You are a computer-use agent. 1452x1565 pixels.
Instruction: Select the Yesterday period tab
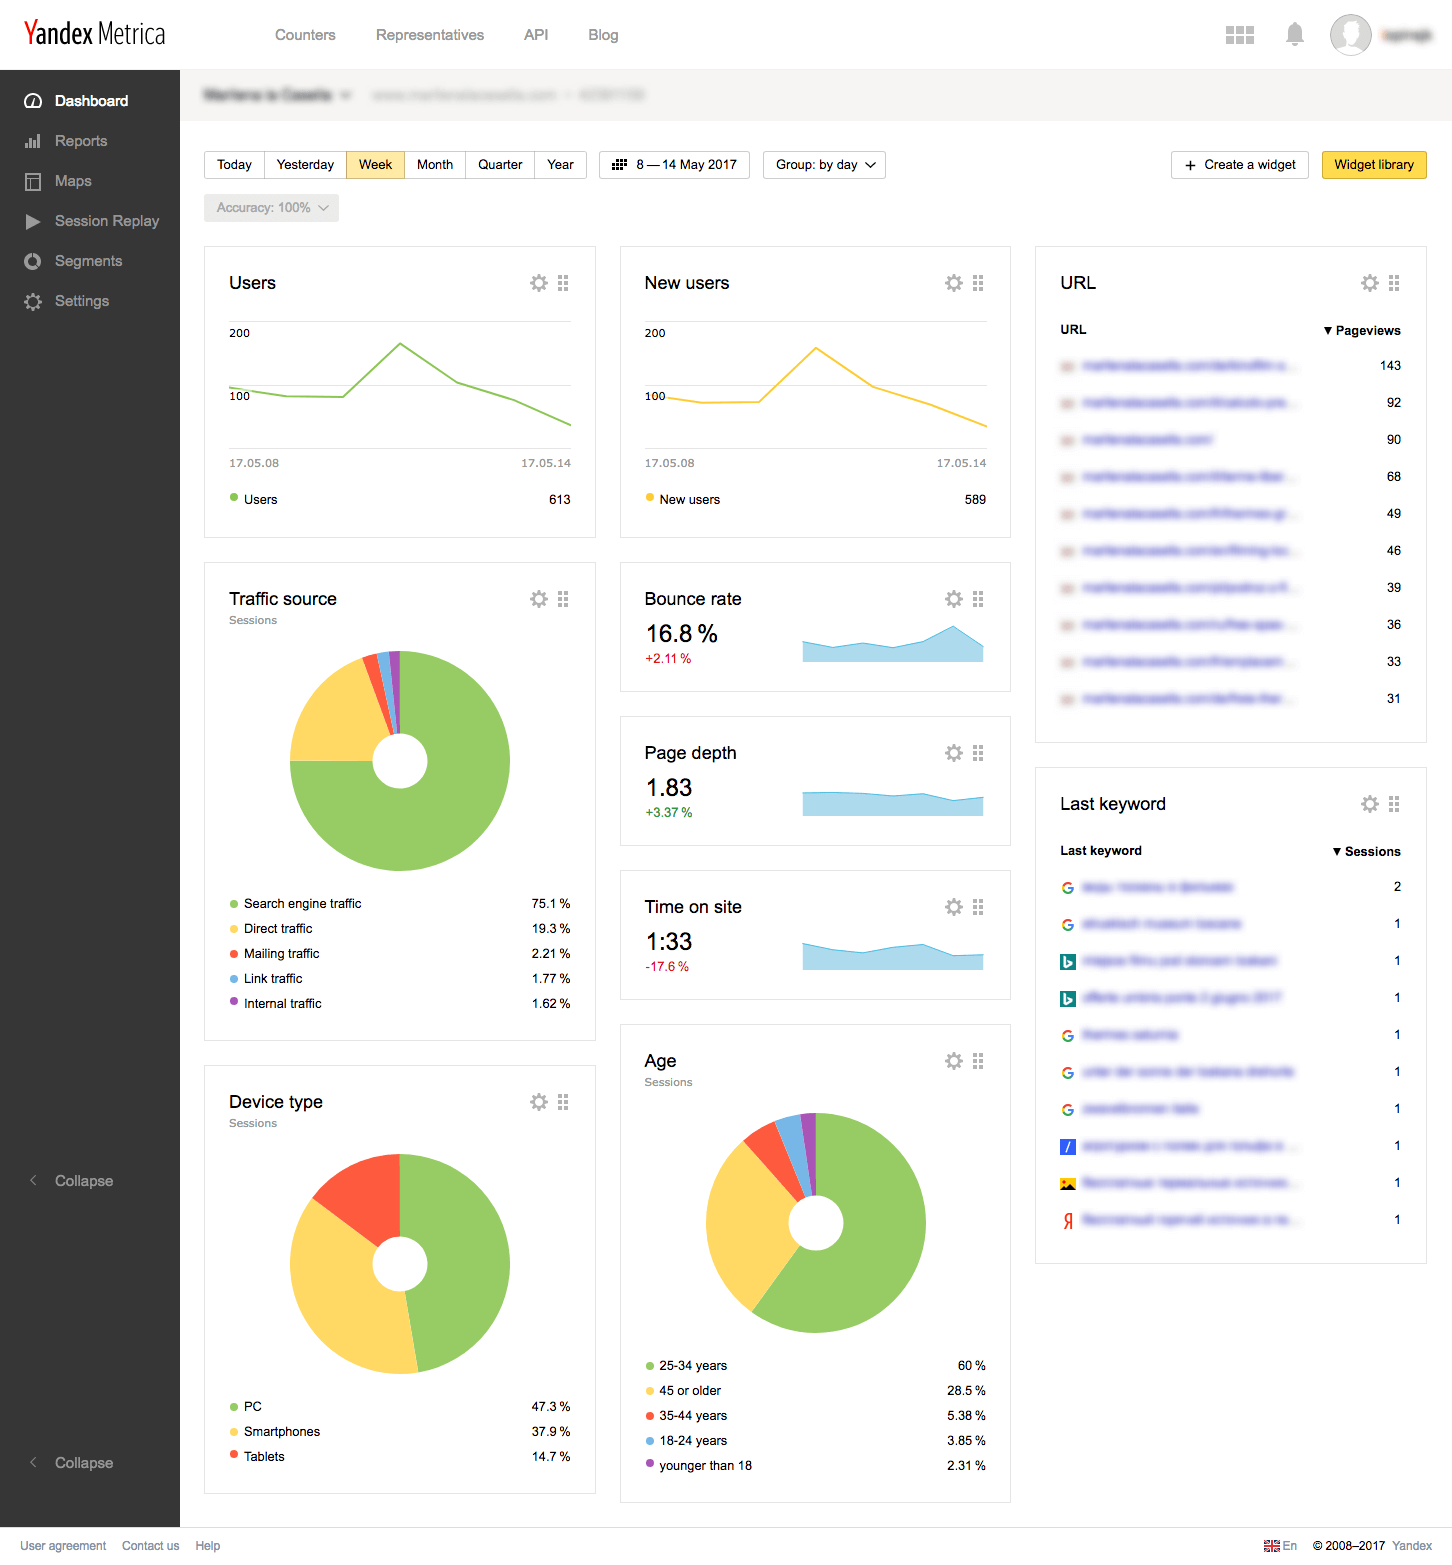(305, 165)
